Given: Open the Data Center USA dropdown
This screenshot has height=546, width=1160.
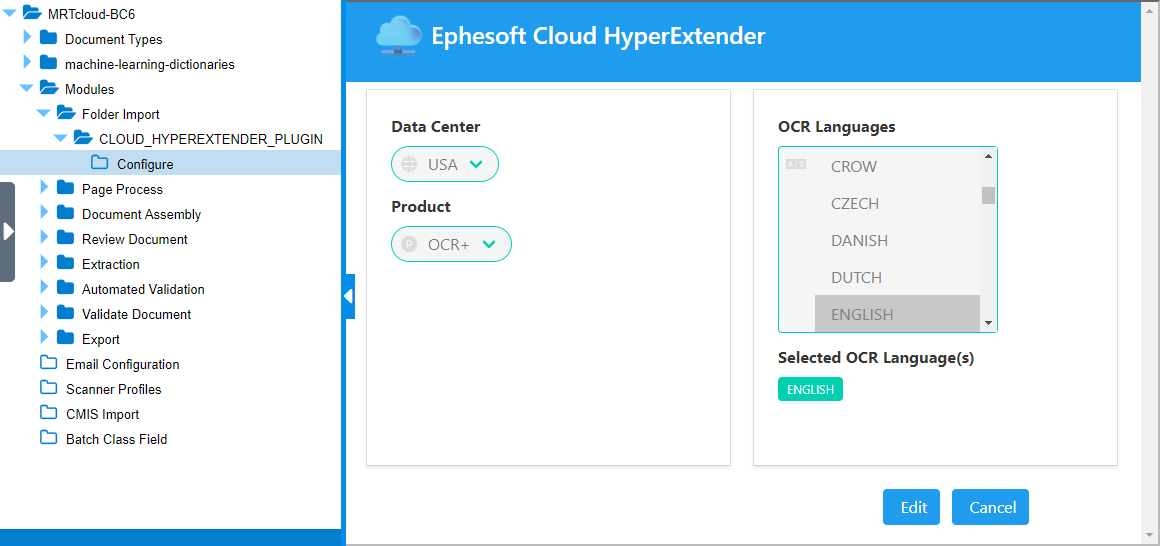Looking at the screenshot, I should coord(445,164).
